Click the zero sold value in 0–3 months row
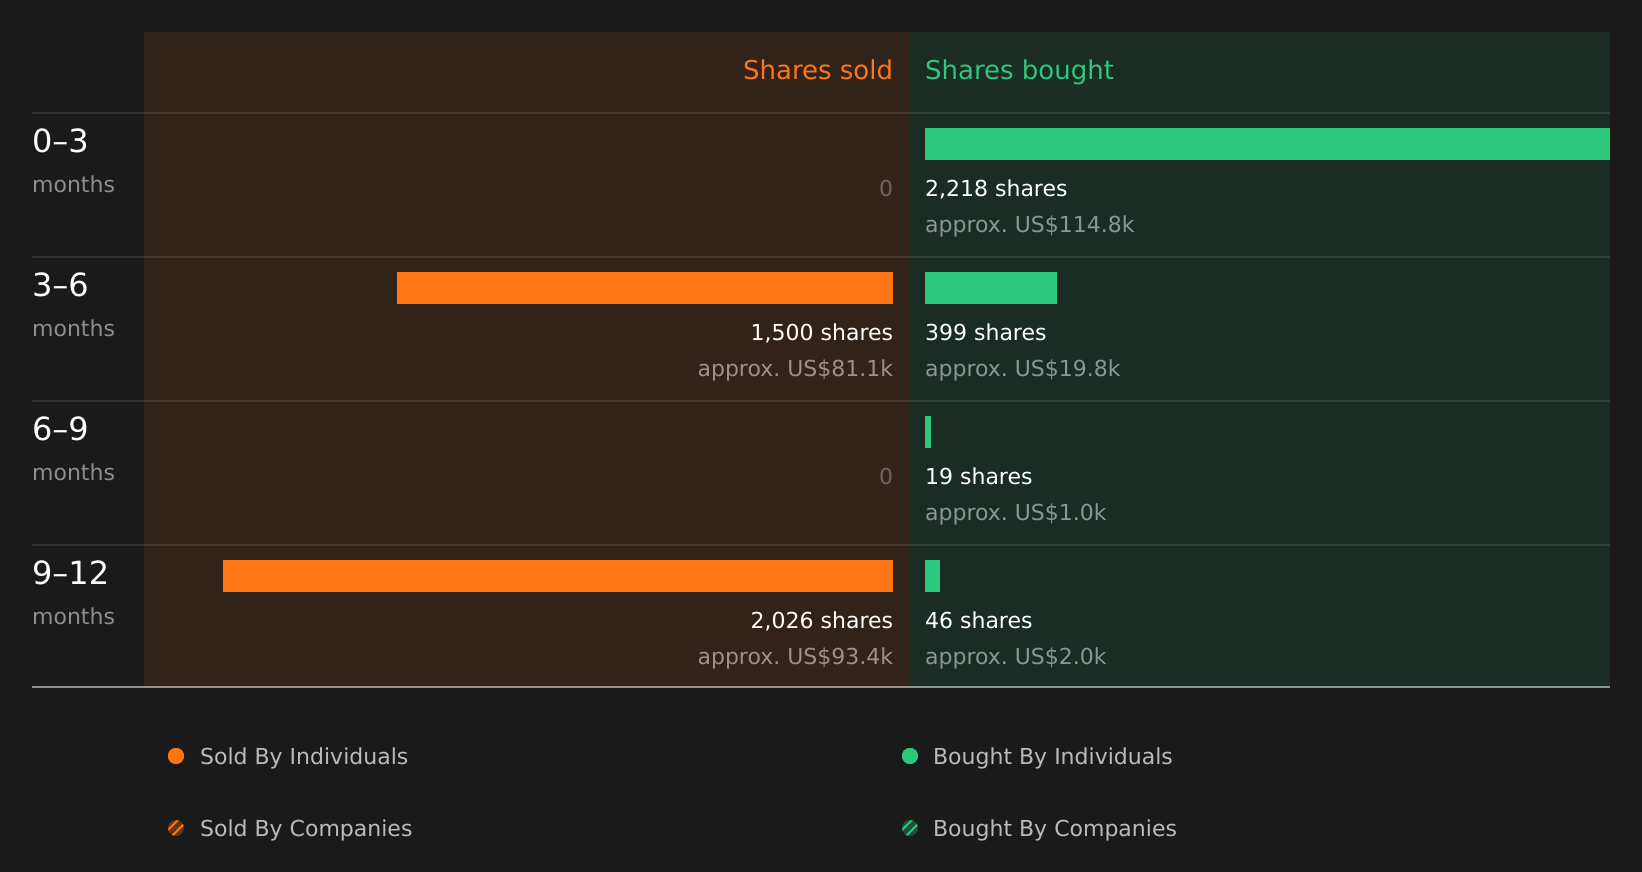The width and height of the screenshot is (1642, 872). 886,188
